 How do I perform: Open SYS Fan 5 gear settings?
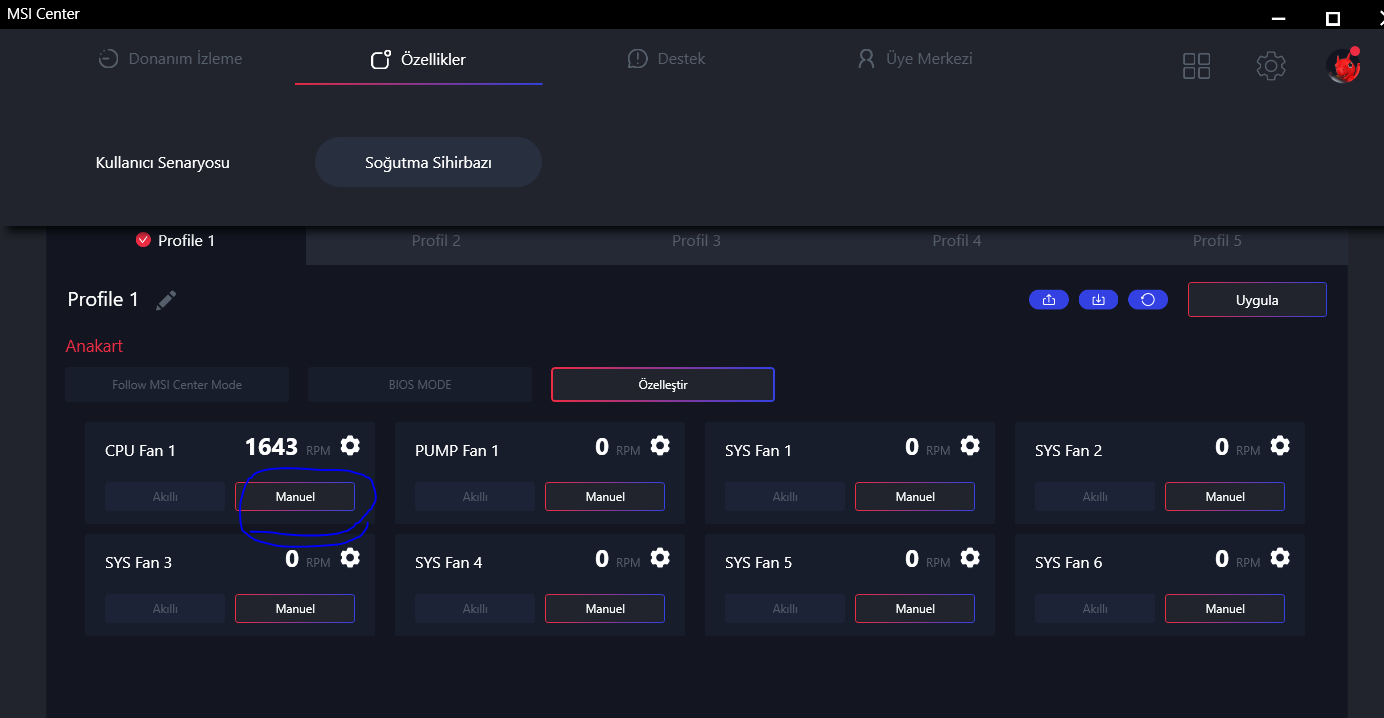coord(970,558)
